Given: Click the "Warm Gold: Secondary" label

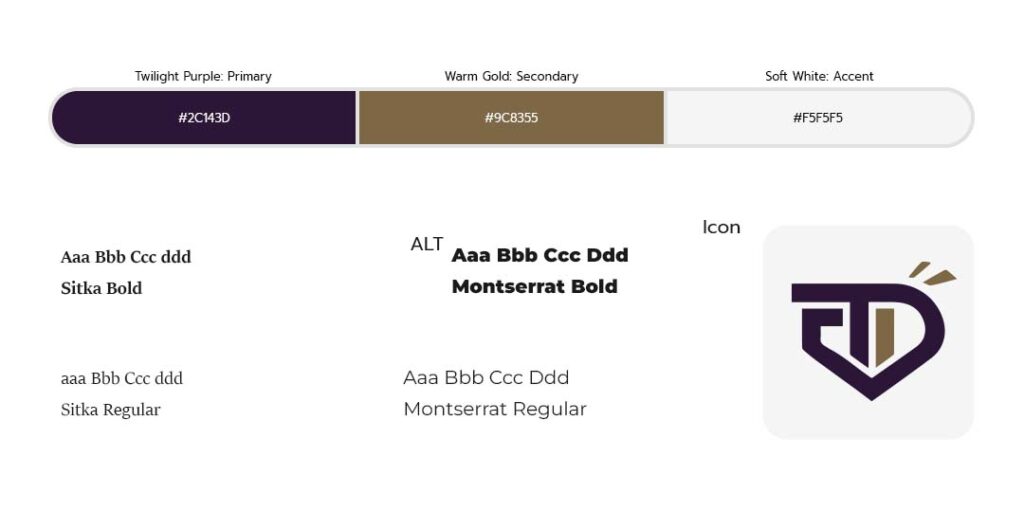Looking at the screenshot, I should point(511,76).
